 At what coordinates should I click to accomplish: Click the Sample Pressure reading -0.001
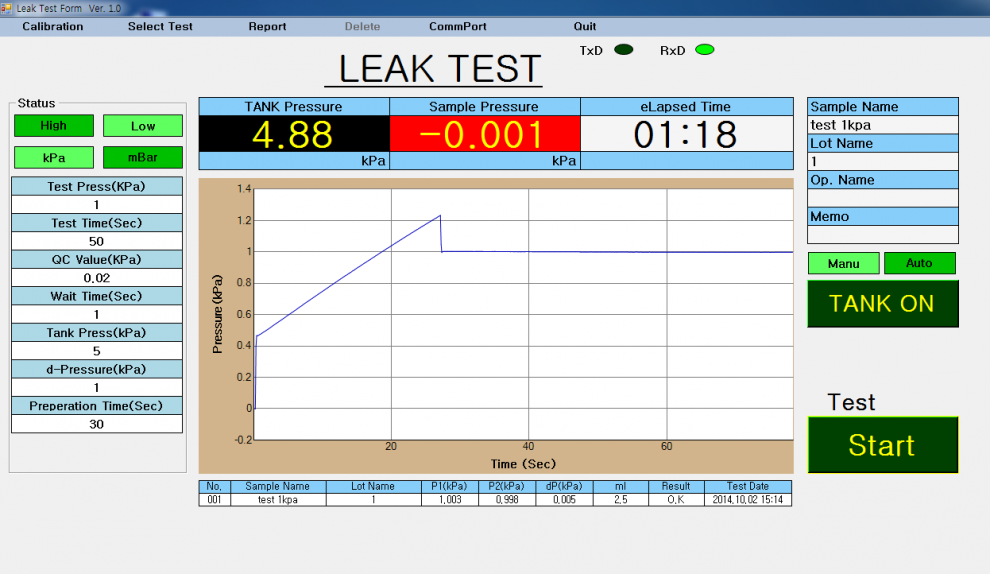coord(484,134)
